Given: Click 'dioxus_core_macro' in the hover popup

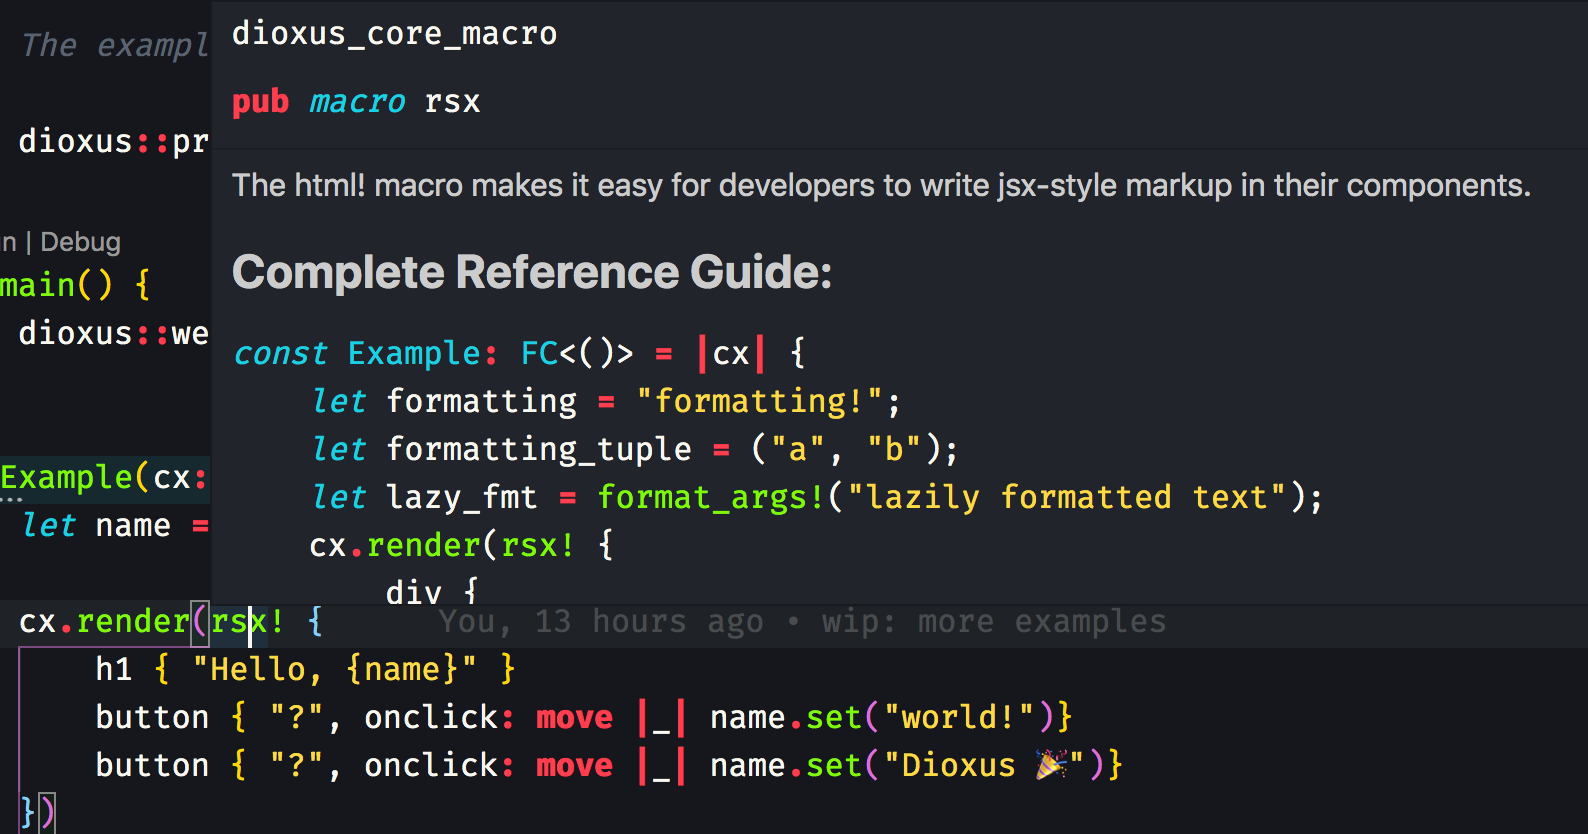Looking at the screenshot, I should tap(394, 34).
